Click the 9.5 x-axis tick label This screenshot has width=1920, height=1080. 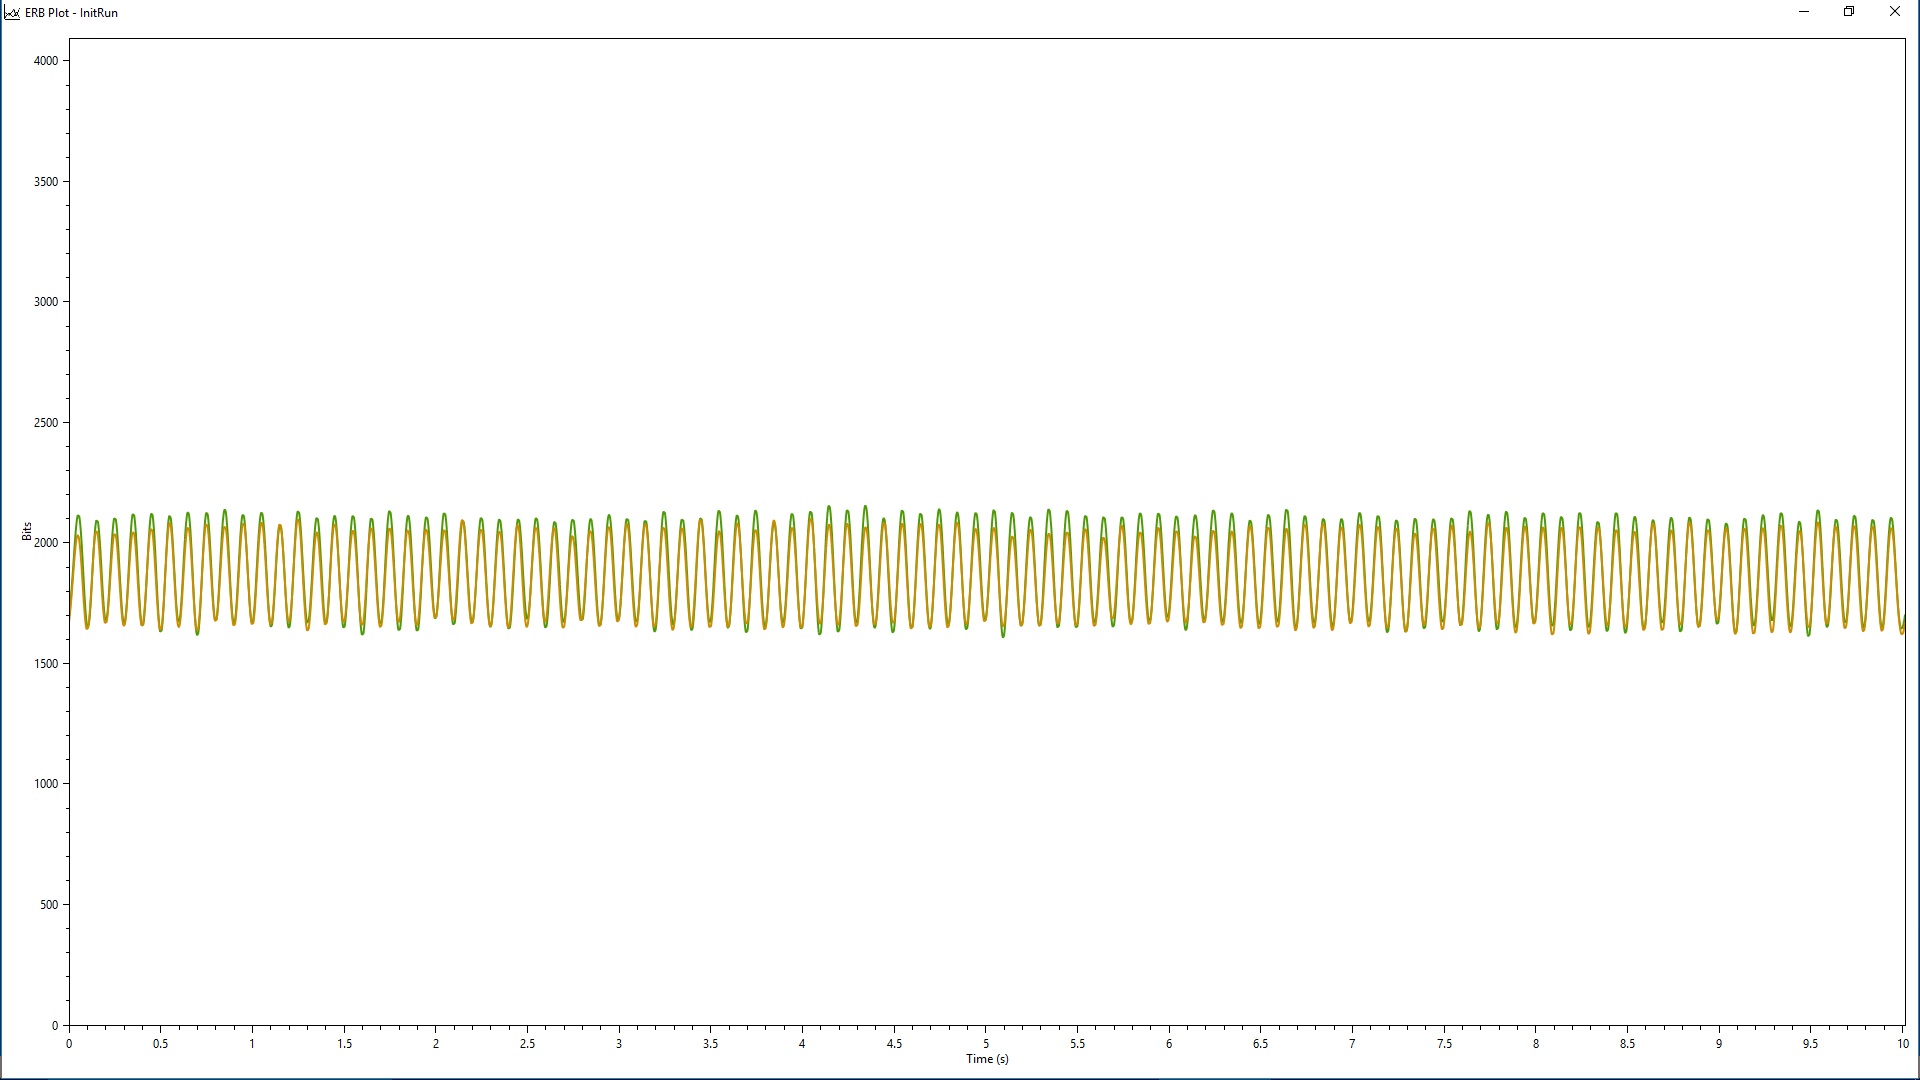[x=1811, y=1044]
